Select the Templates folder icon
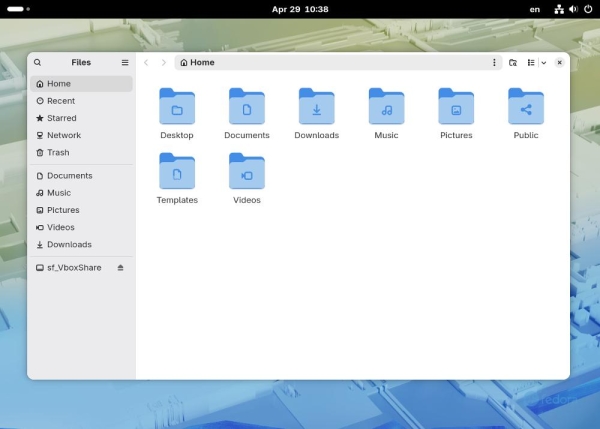600x429 pixels. click(x=177, y=172)
